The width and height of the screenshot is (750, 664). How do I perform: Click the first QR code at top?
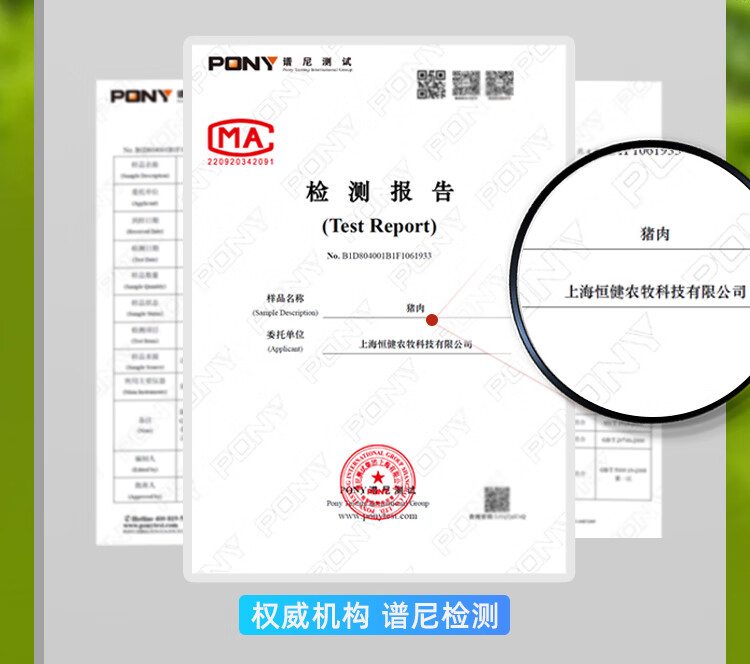pyautogui.click(x=431, y=84)
